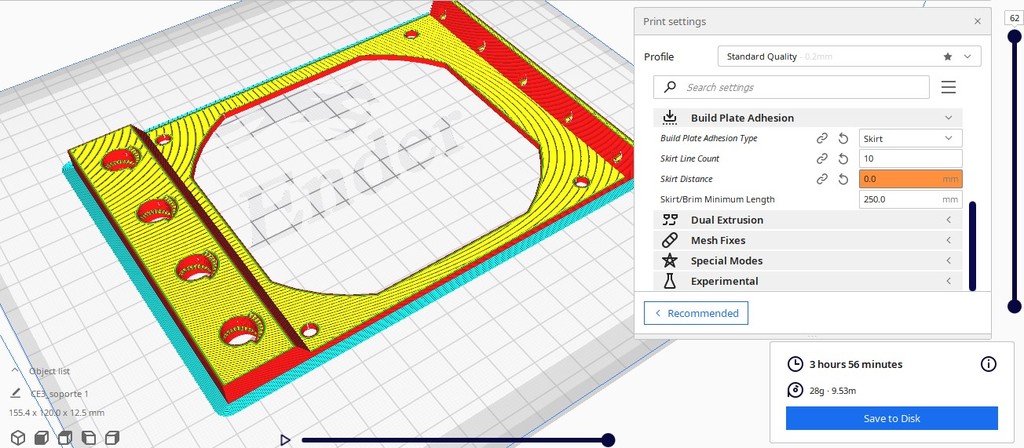The image size is (1024, 448).
Task: Click the Mesh Fixes bandage icon
Action: [669, 240]
